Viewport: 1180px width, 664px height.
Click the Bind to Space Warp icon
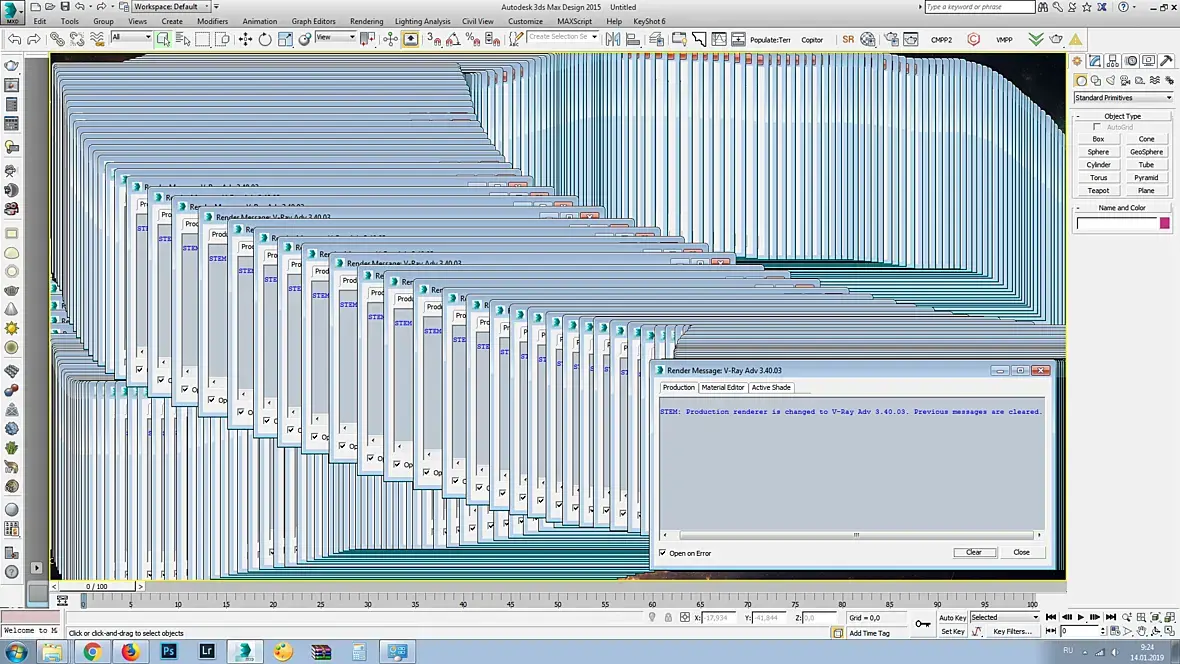tap(97, 39)
